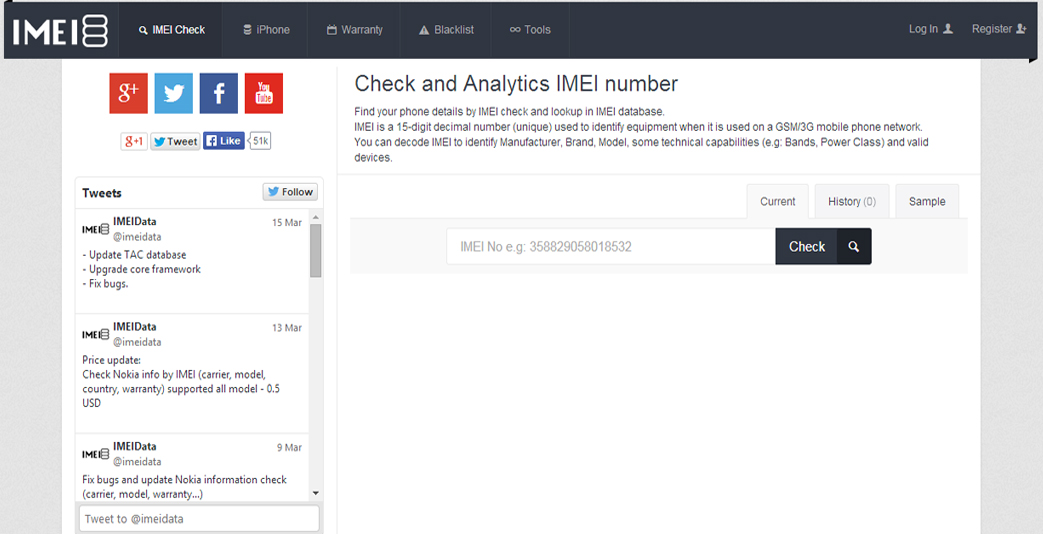The width and height of the screenshot is (1043, 534).
Task: Go to the Blacklist menu
Action: [x=446, y=30]
